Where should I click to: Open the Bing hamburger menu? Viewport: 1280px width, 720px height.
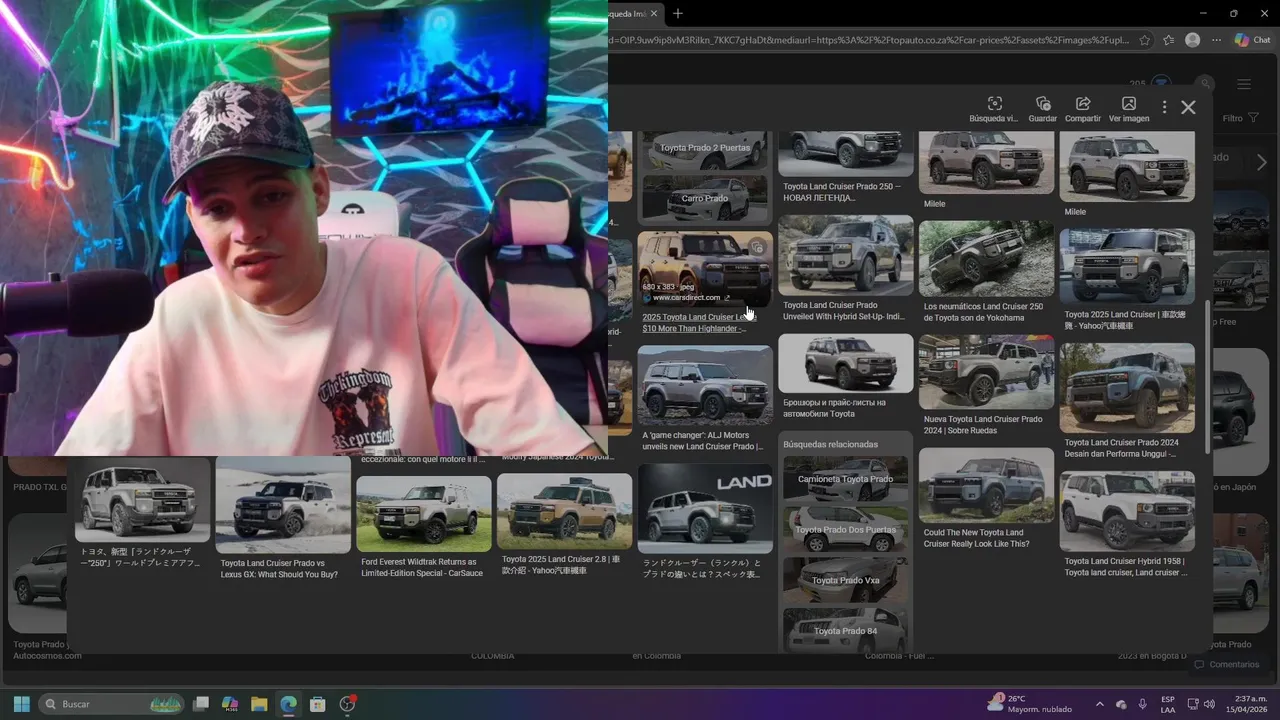[x=1244, y=84]
